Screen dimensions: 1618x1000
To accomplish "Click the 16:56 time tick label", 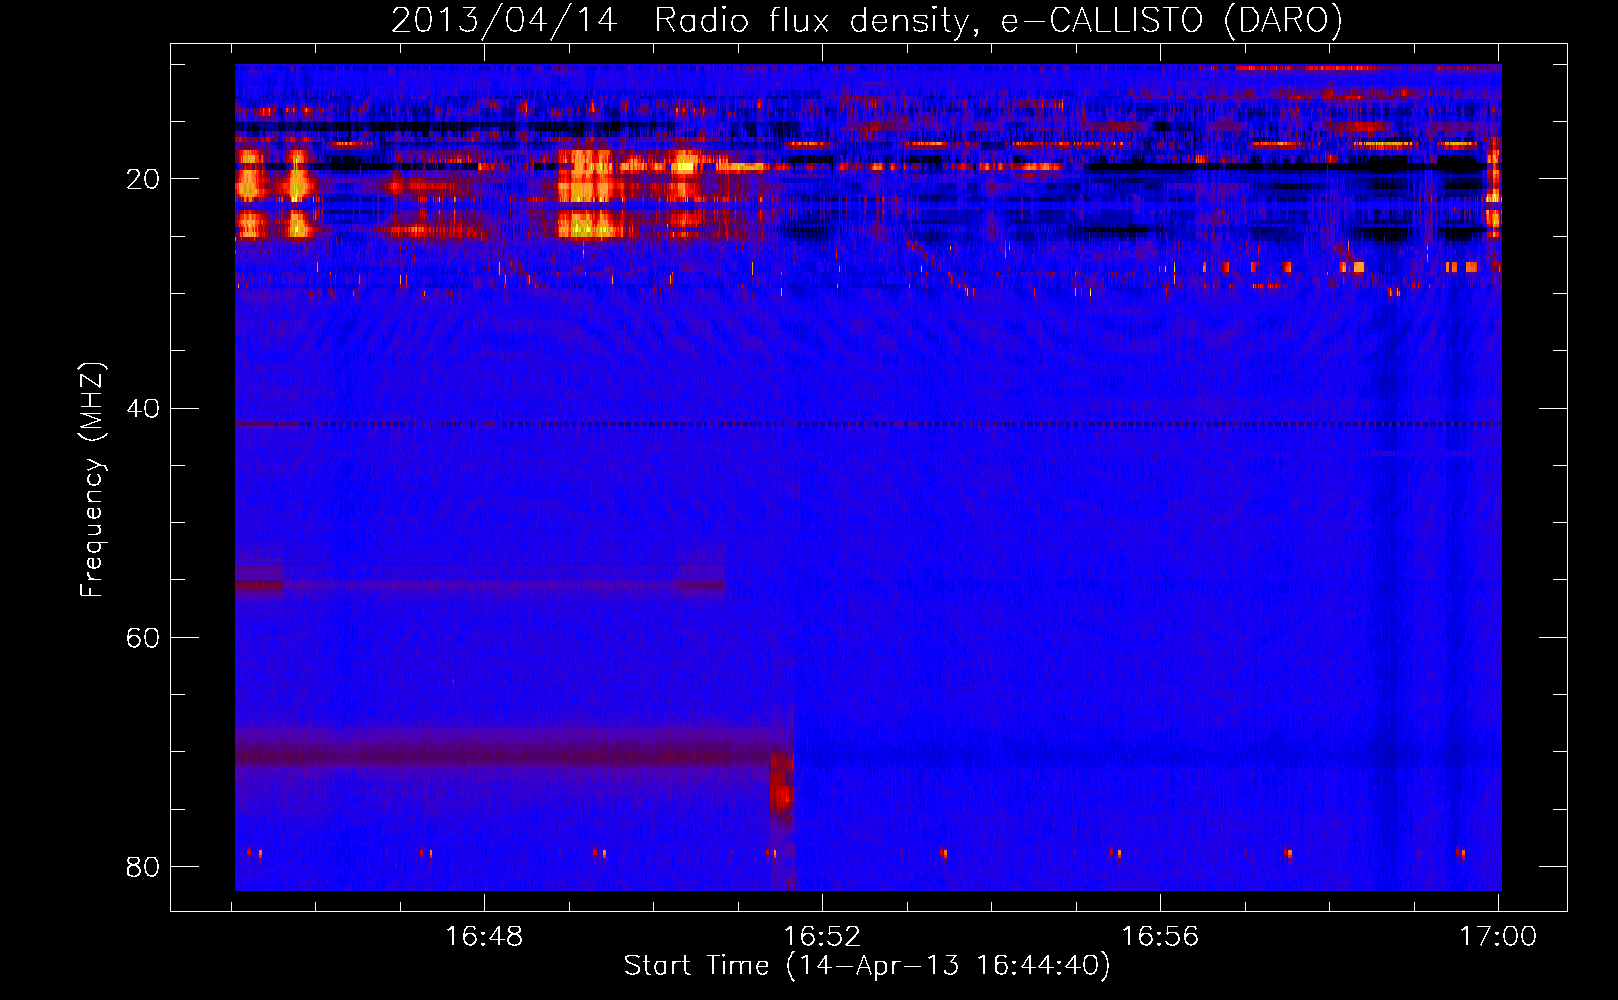I will click(1160, 937).
